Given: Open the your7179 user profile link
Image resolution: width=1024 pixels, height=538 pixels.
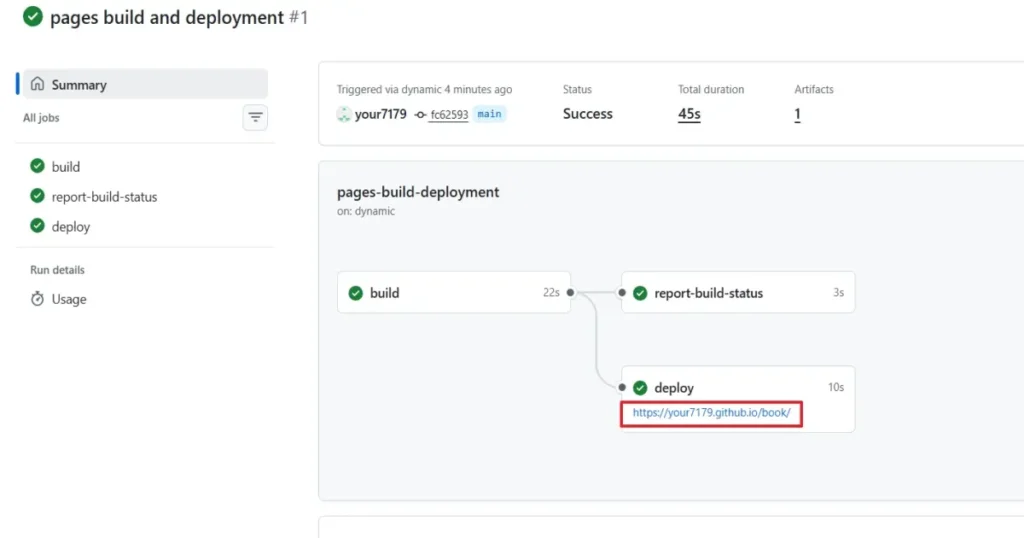Looking at the screenshot, I should pos(380,114).
